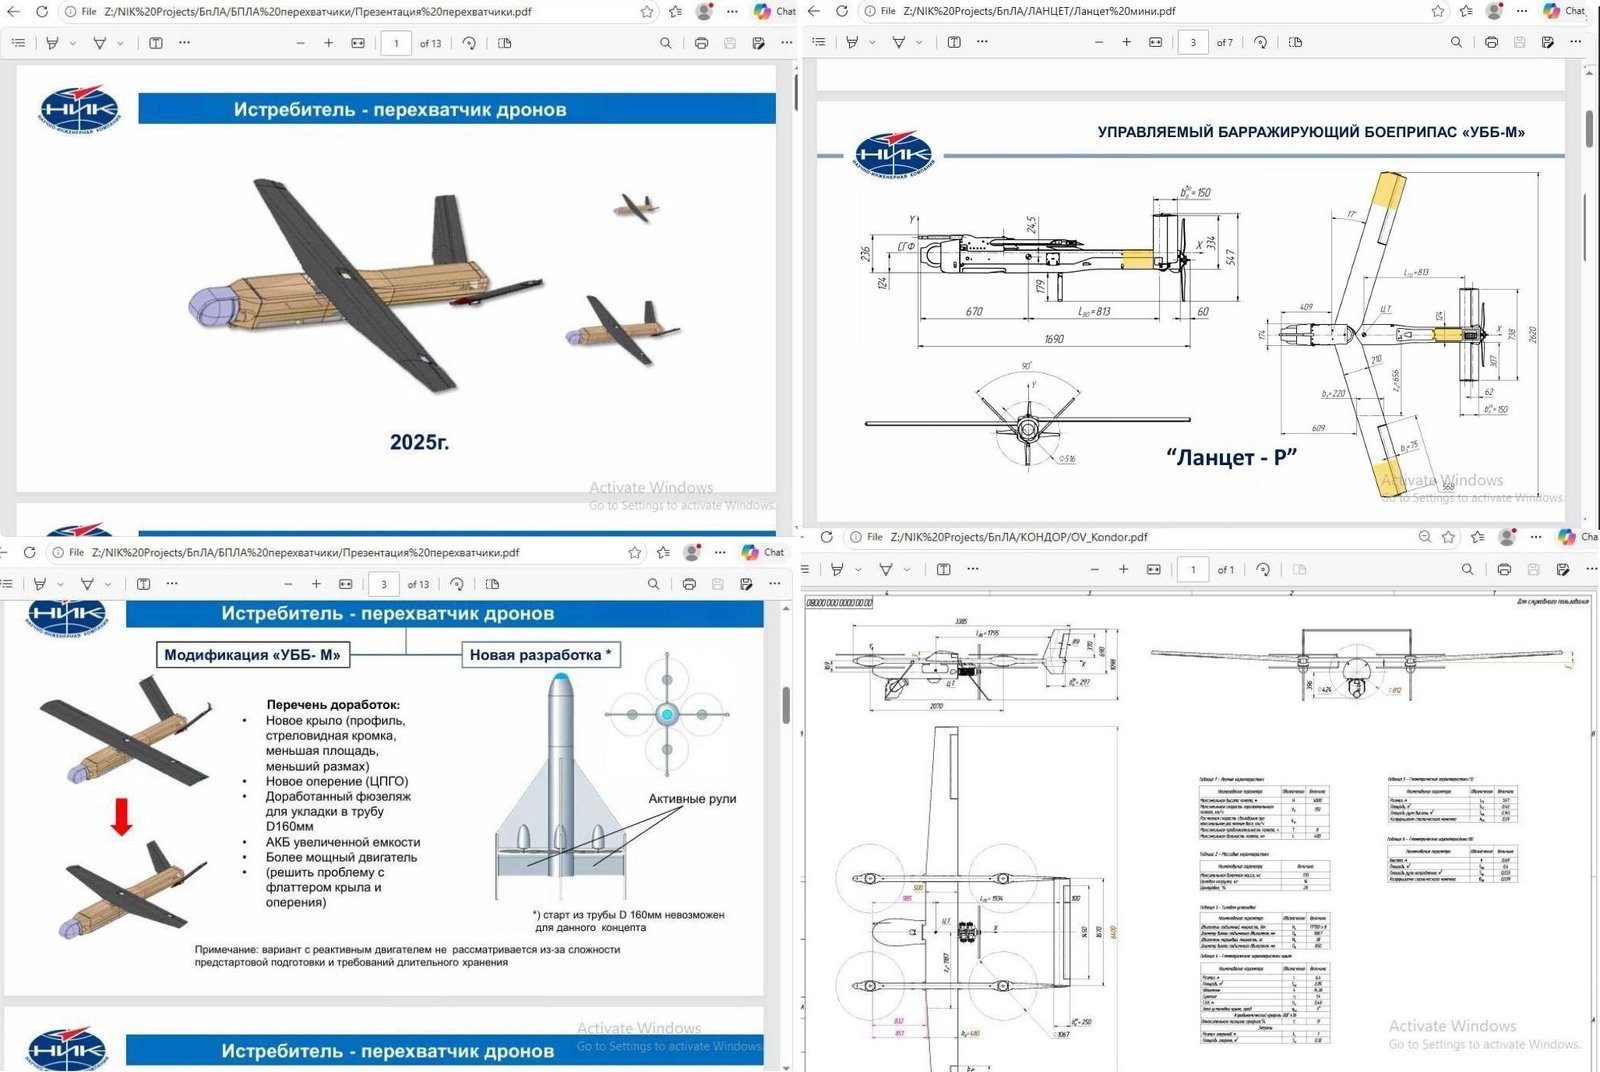This screenshot has height=1072, width=1600.
Task: Zoom out in Ланцет мини PDF
Action: (1099, 42)
